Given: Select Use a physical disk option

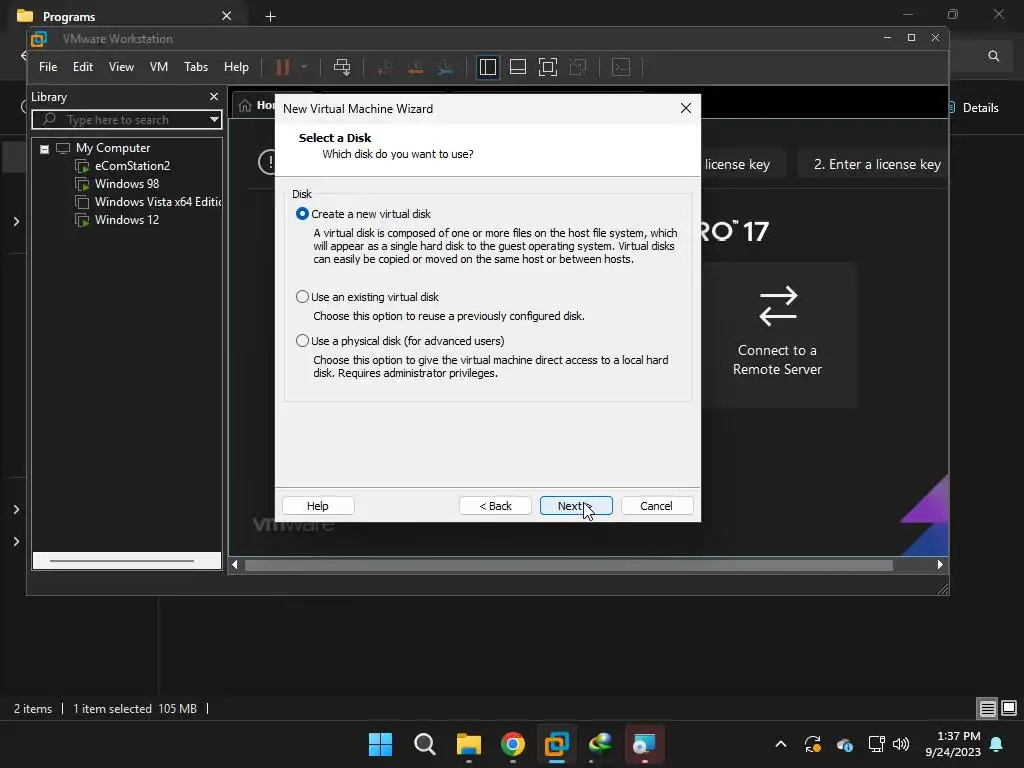Looking at the screenshot, I should (302, 340).
